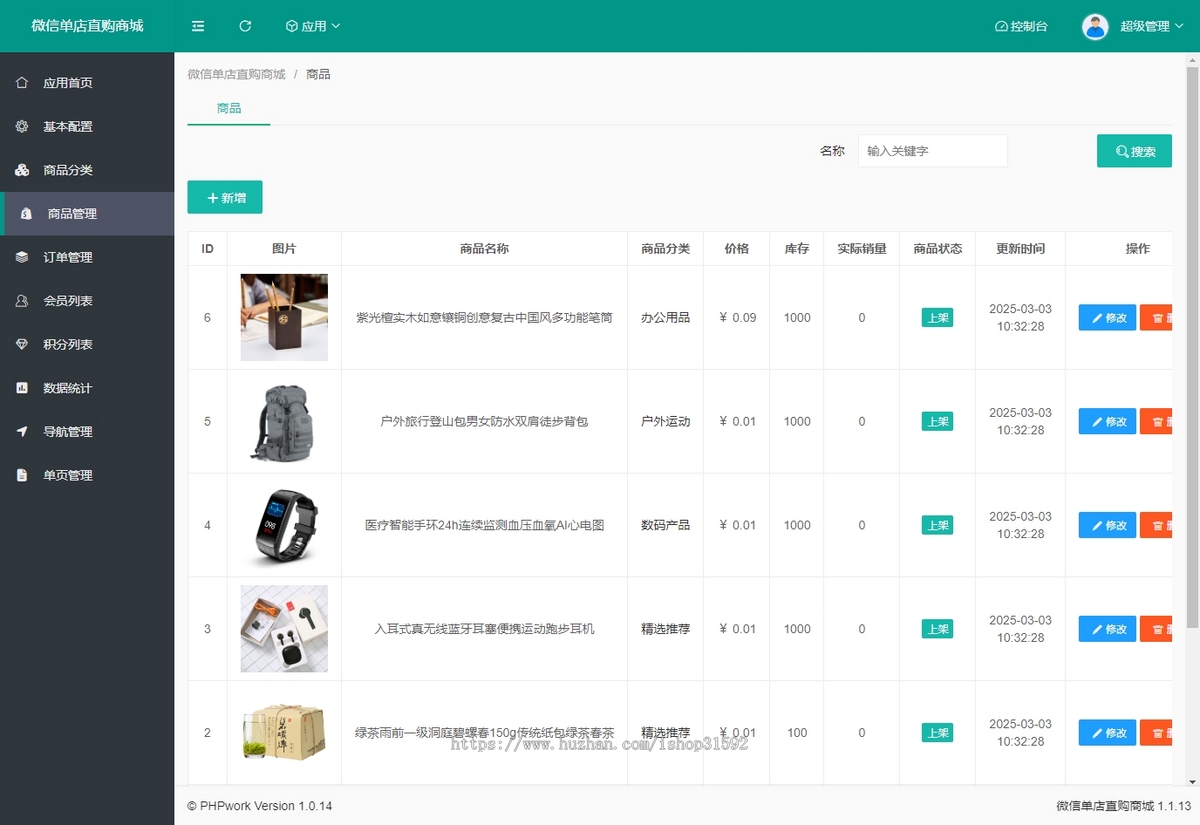1200x825 pixels.
Task: Click the 新增 add product button
Action: tap(224, 197)
